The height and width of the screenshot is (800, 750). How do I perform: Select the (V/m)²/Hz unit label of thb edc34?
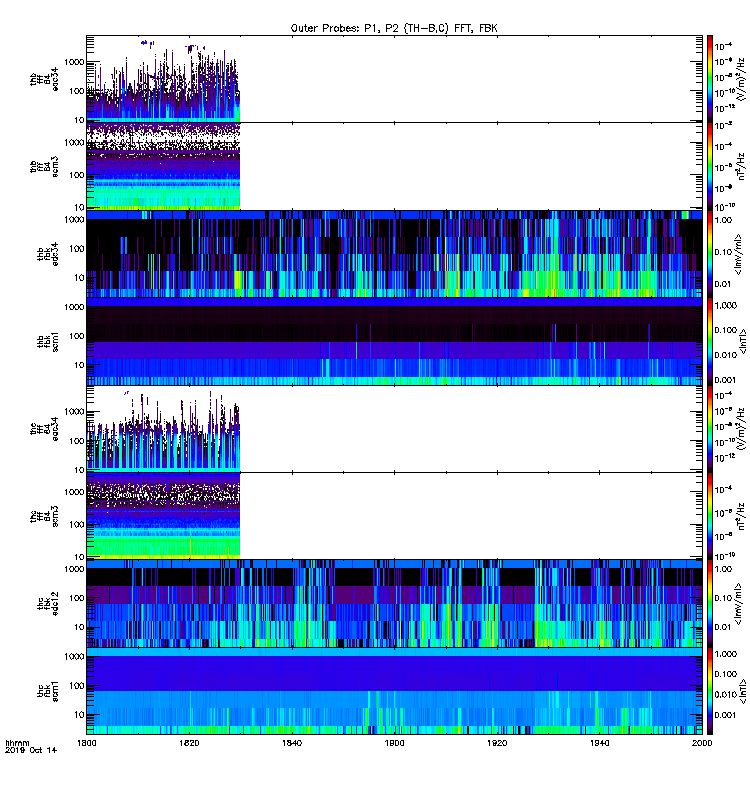tap(741, 79)
